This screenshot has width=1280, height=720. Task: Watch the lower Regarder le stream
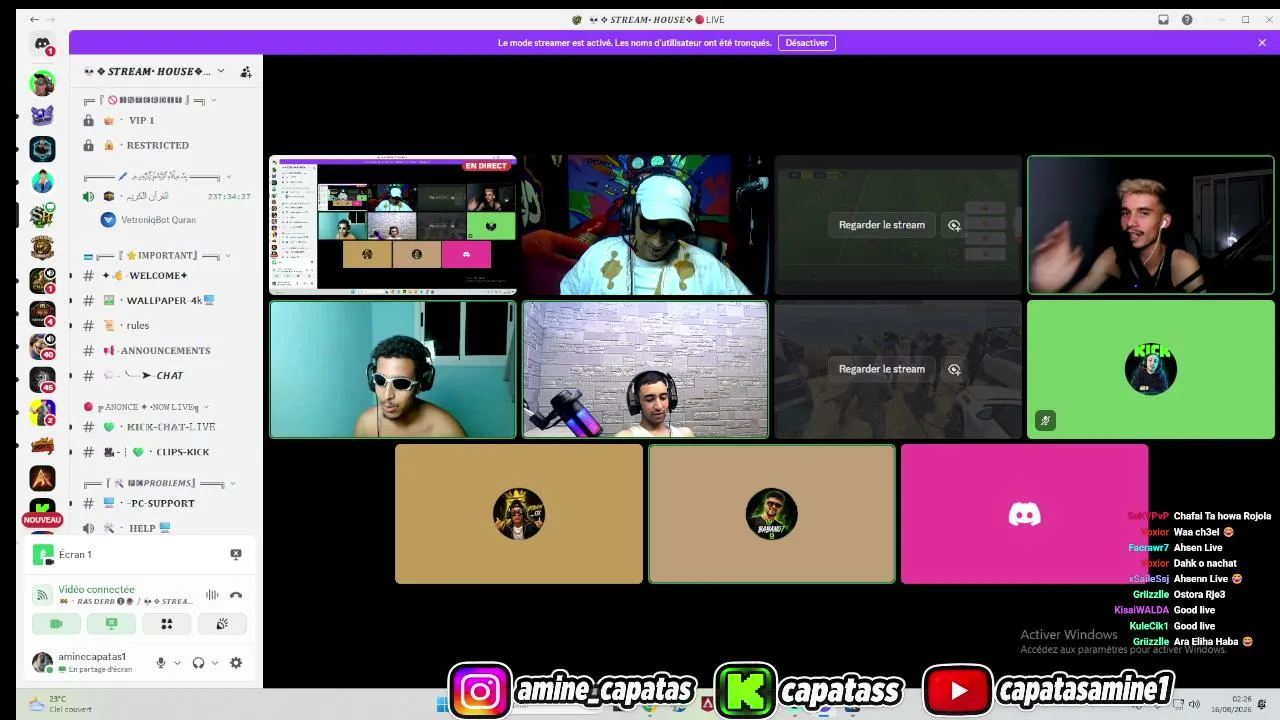point(882,369)
